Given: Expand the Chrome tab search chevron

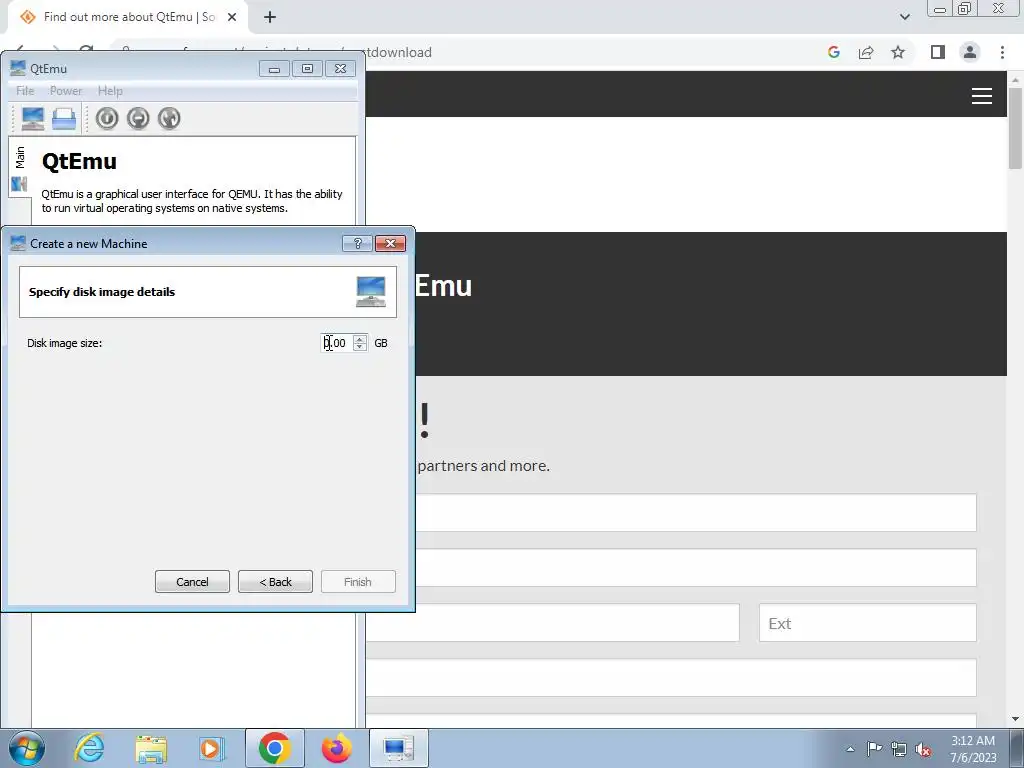Looking at the screenshot, I should click(x=904, y=18).
